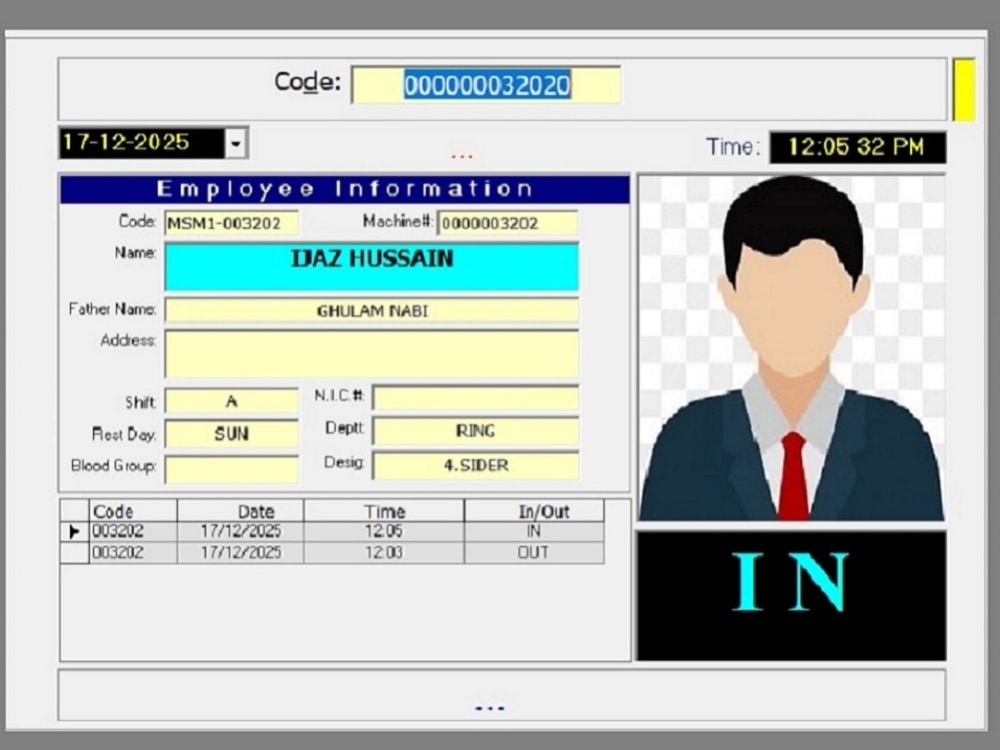Click the highlighted Code input 000000032020
The width and height of the screenshot is (1000, 750).
tap(486, 85)
